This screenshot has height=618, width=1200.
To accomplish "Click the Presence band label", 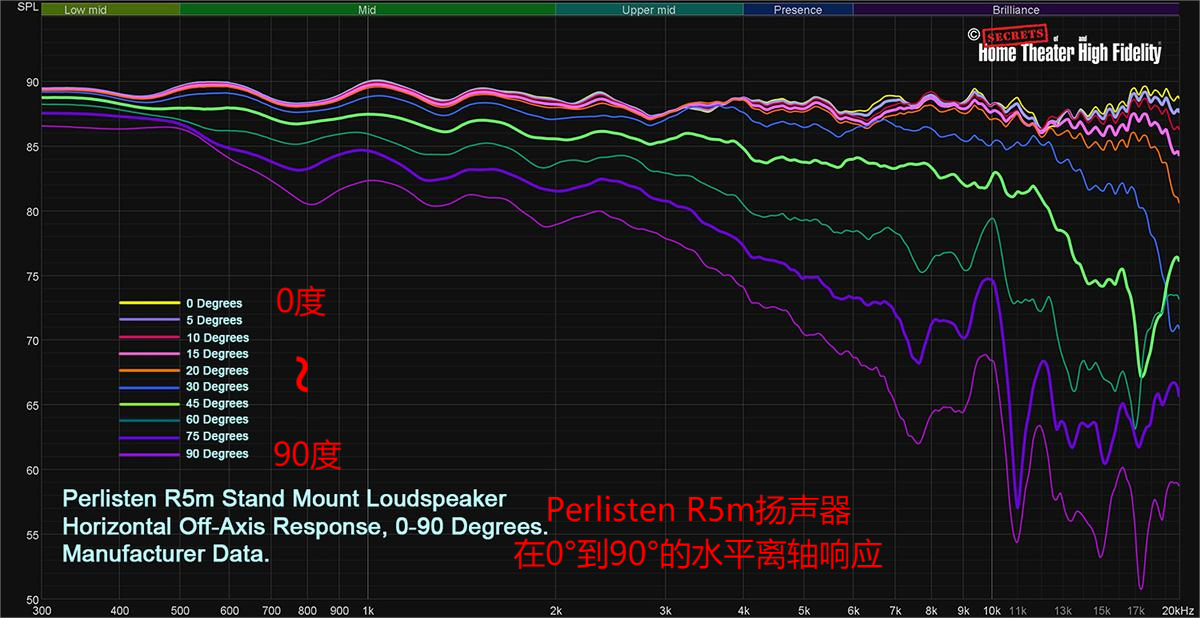I will tap(797, 10).
